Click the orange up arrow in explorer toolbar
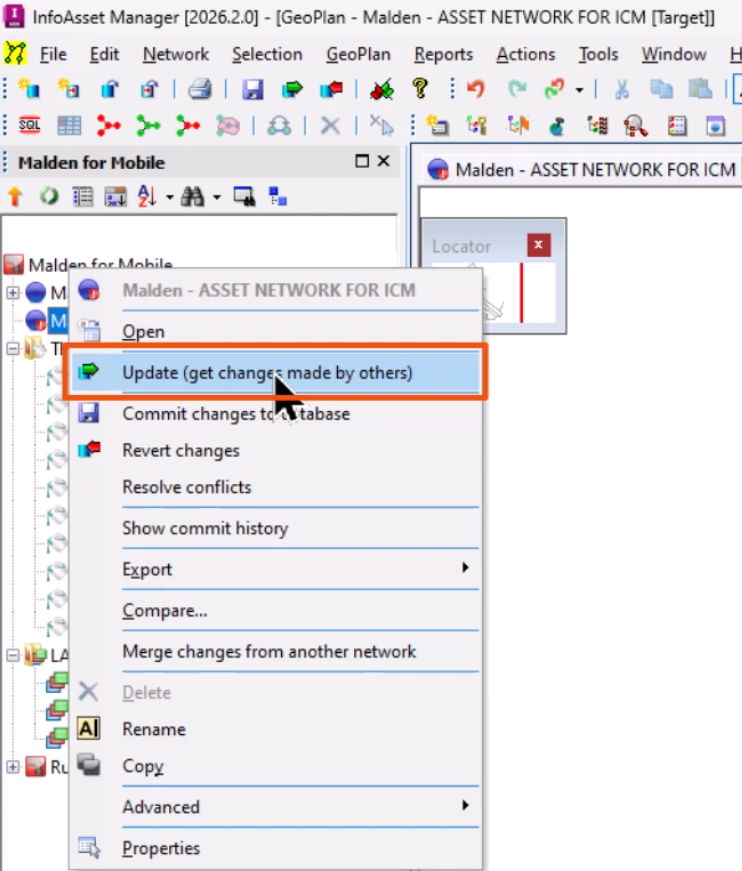 pyautogui.click(x=16, y=197)
